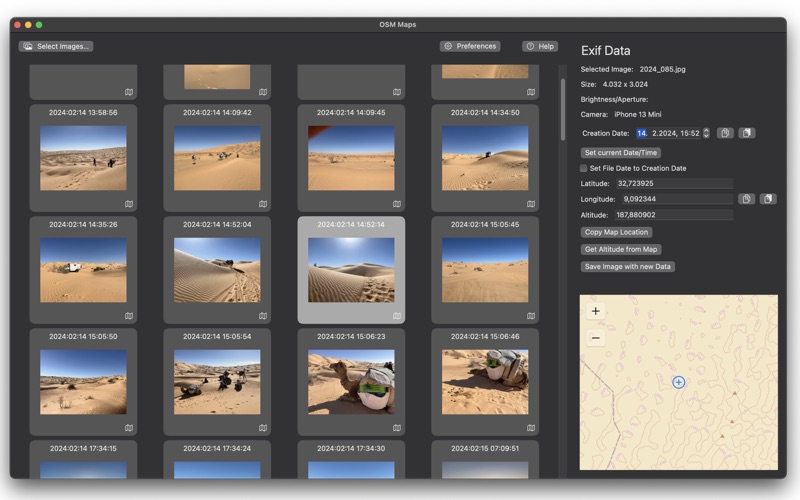
Task: Click the thumbnail grid vertical scrollbar
Action: click(563, 109)
